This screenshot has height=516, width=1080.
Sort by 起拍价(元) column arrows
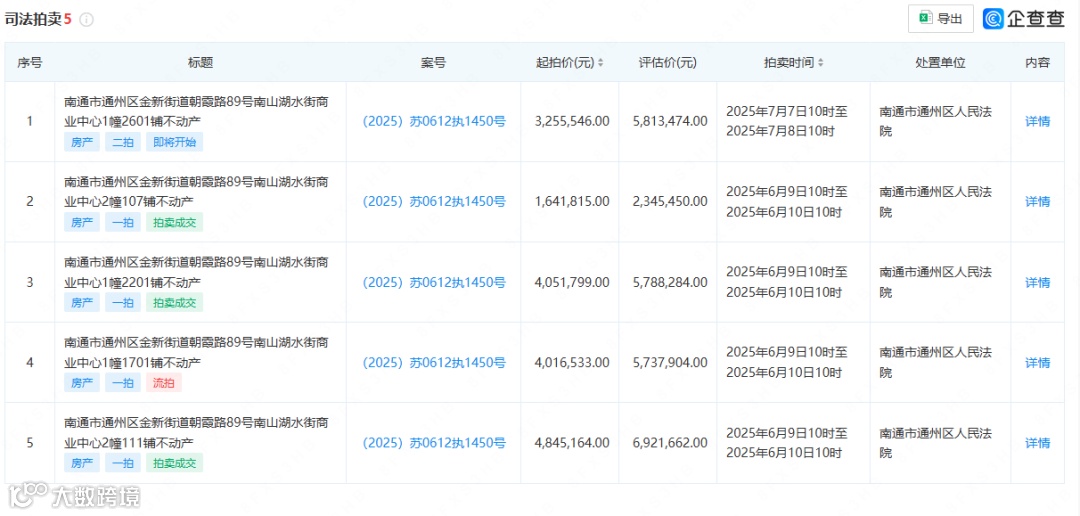[600, 63]
